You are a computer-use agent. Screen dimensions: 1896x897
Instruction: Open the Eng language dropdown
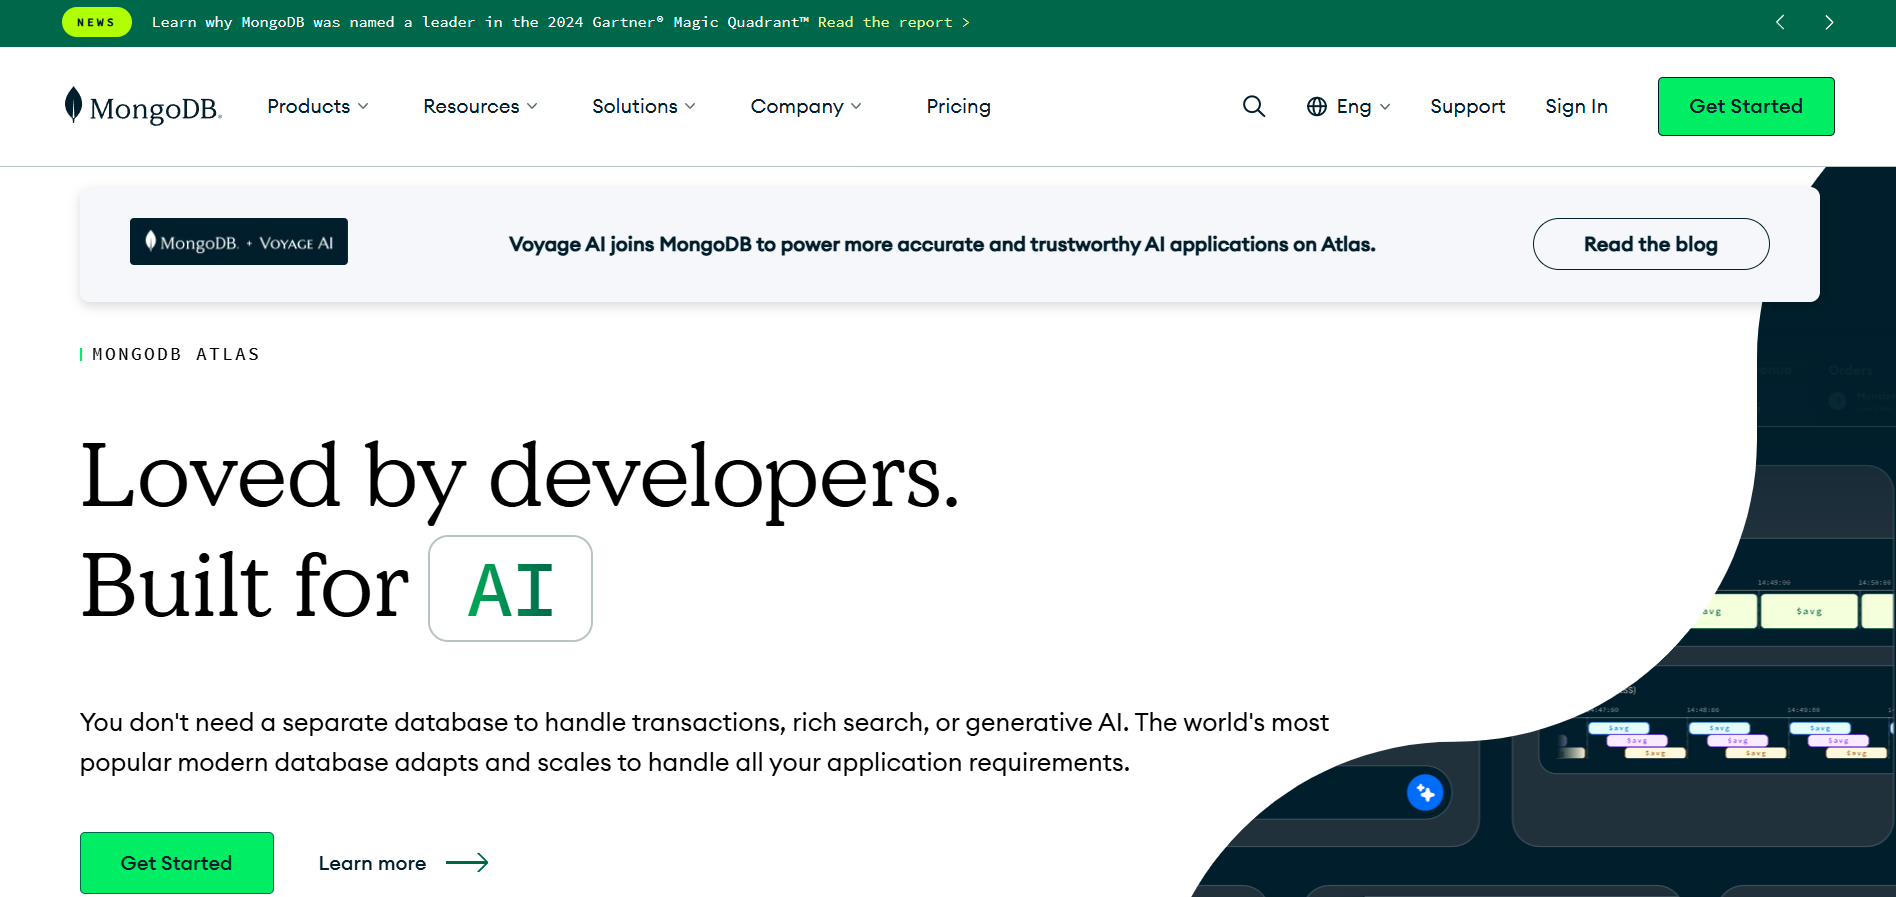tap(1348, 106)
